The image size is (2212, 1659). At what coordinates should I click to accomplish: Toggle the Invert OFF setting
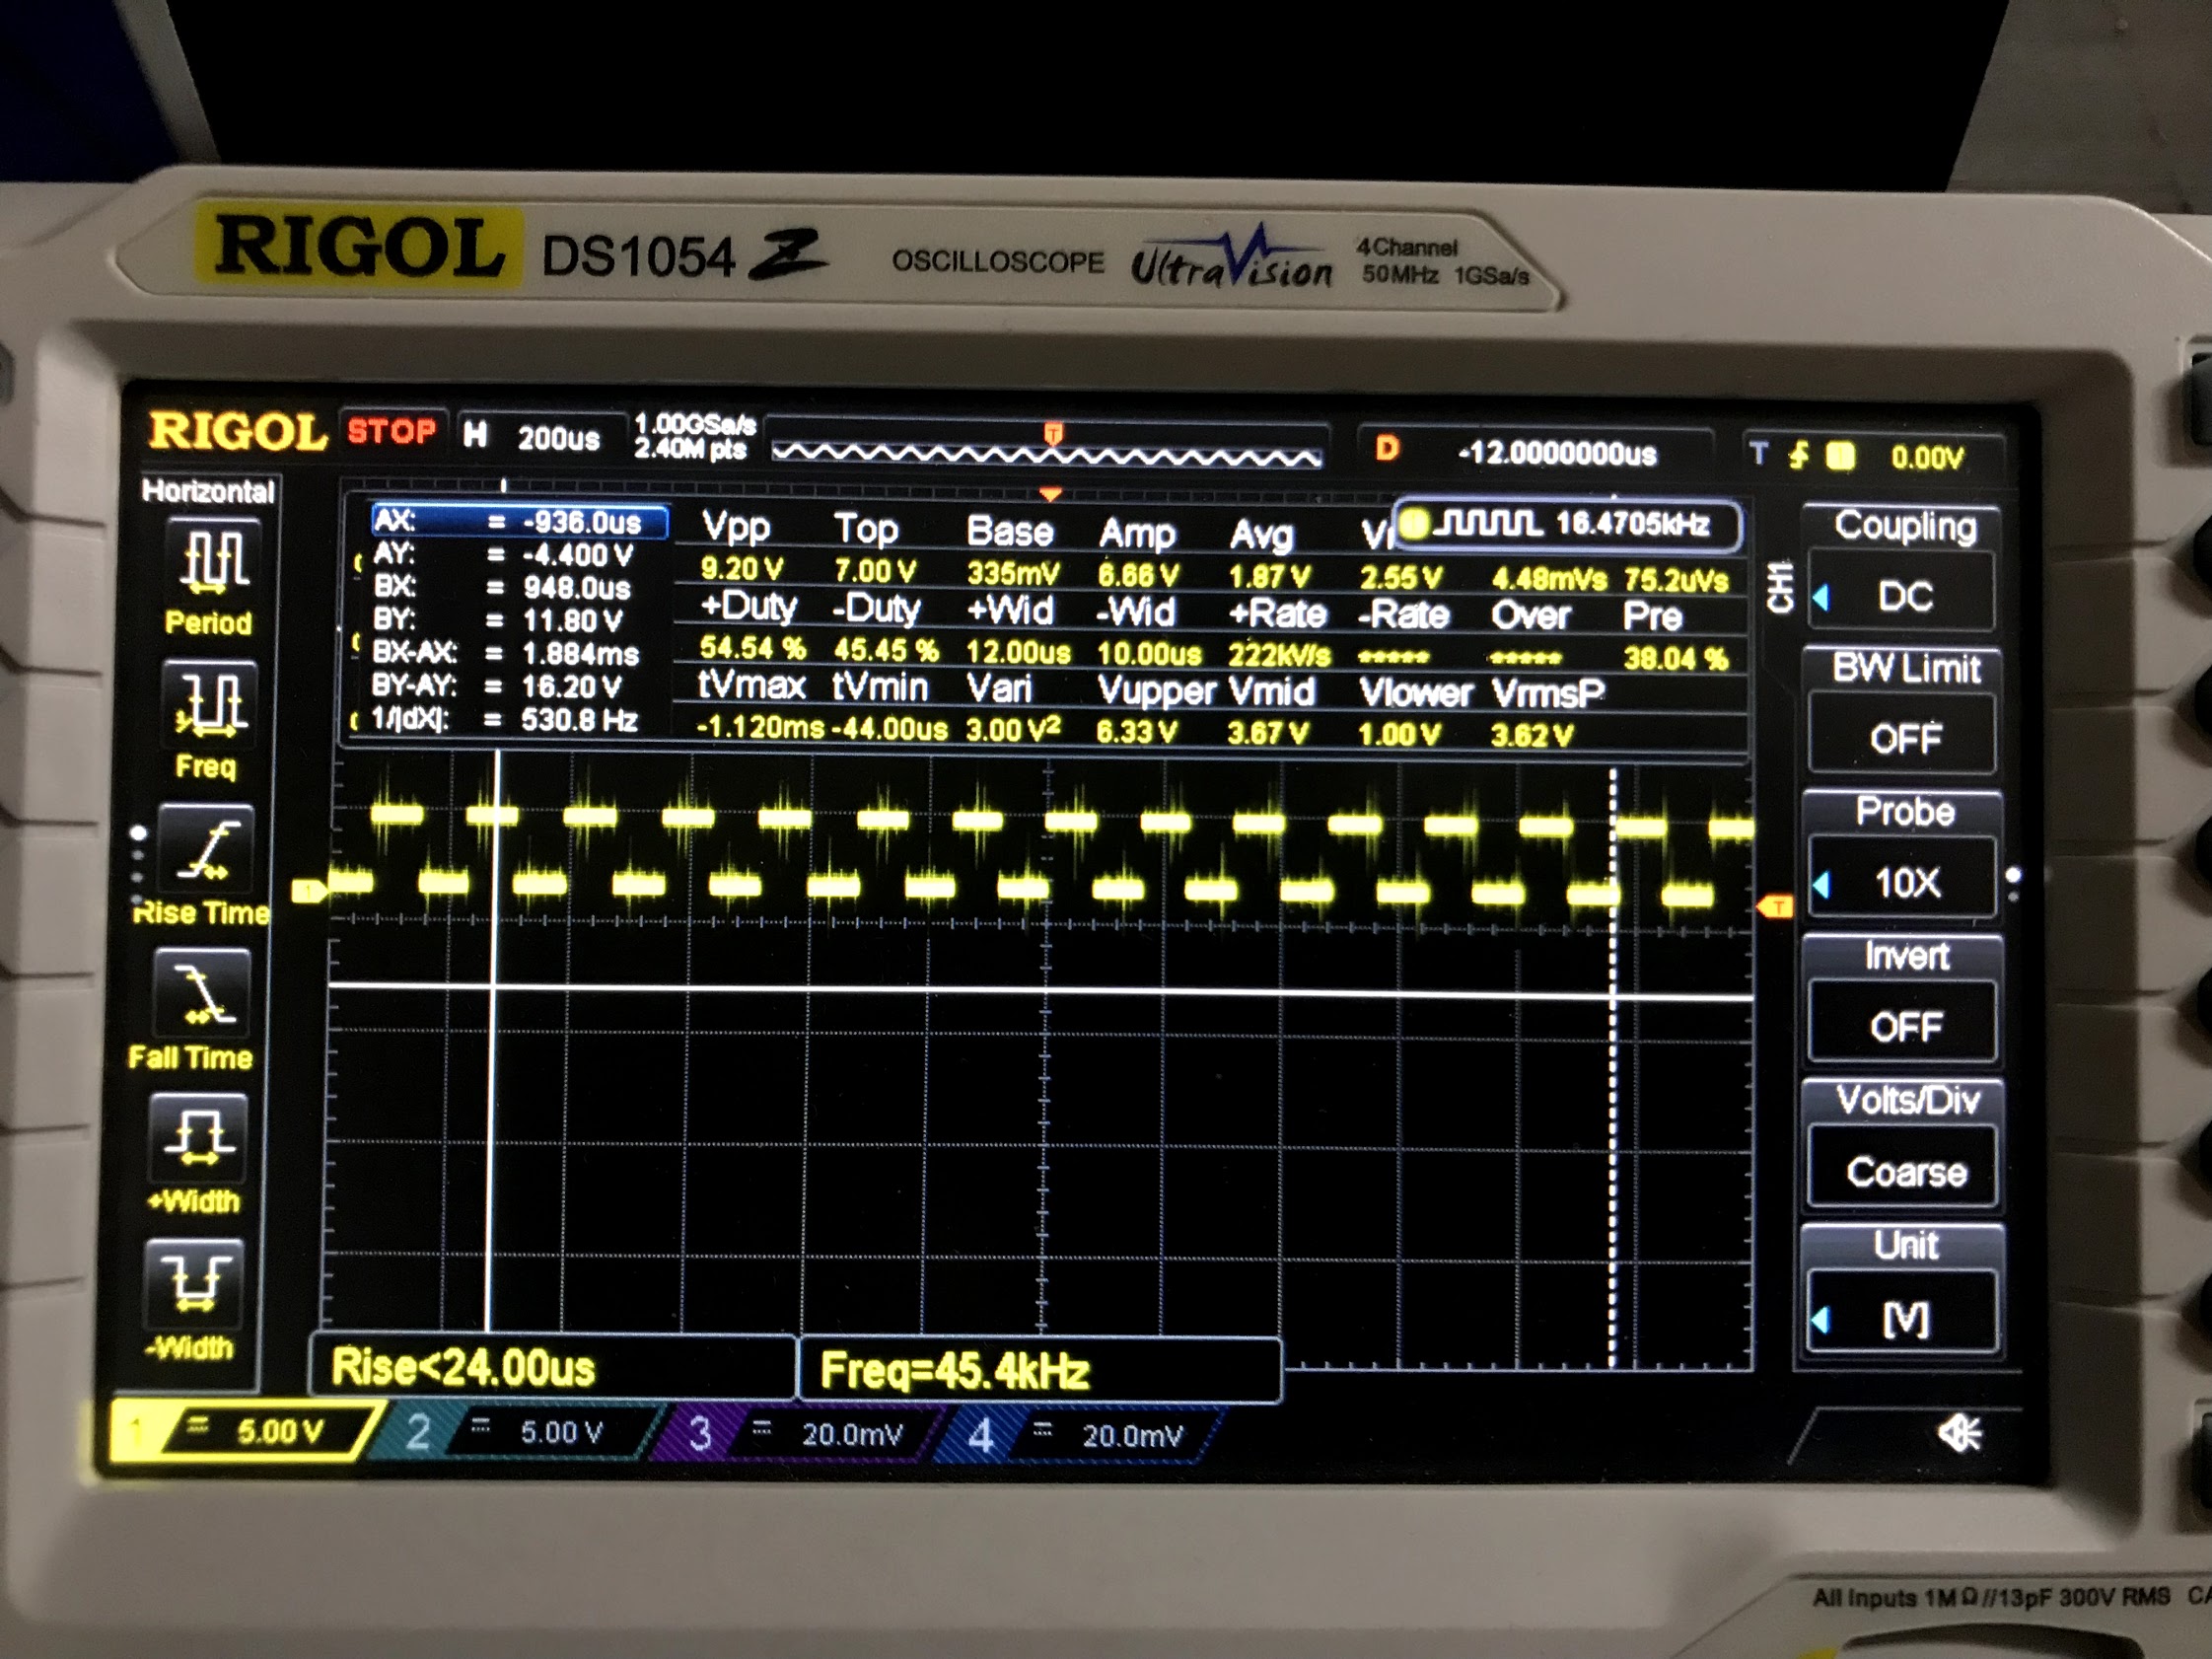click(x=1905, y=1026)
